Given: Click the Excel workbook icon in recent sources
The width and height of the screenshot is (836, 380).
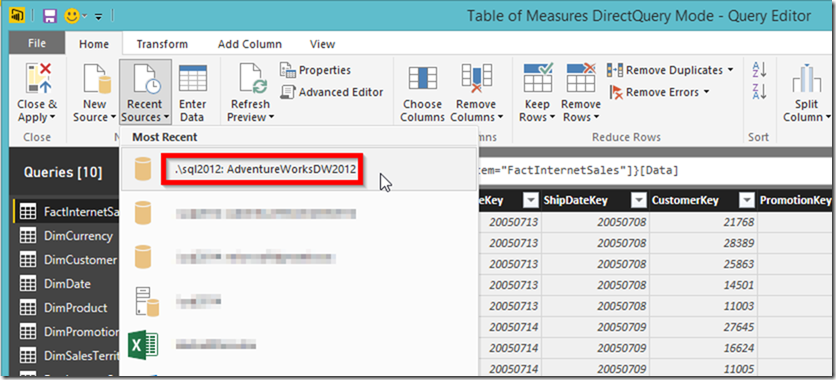Looking at the screenshot, I should [x=143, y=345].
